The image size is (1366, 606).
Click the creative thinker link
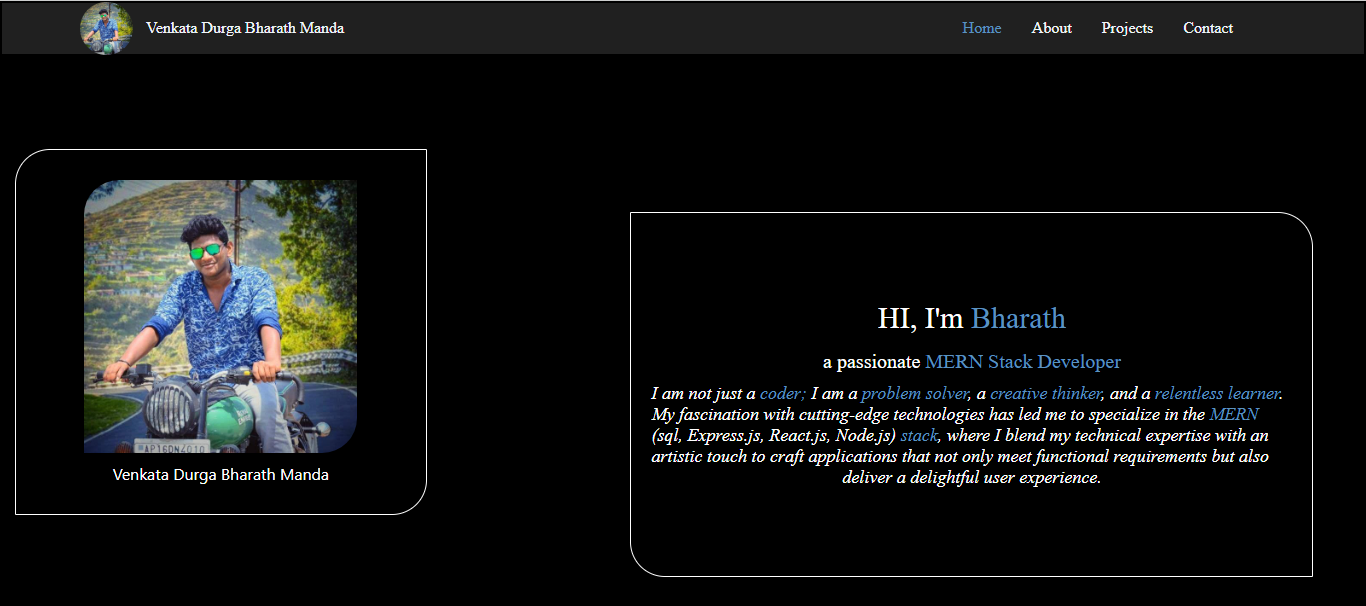1047,393
